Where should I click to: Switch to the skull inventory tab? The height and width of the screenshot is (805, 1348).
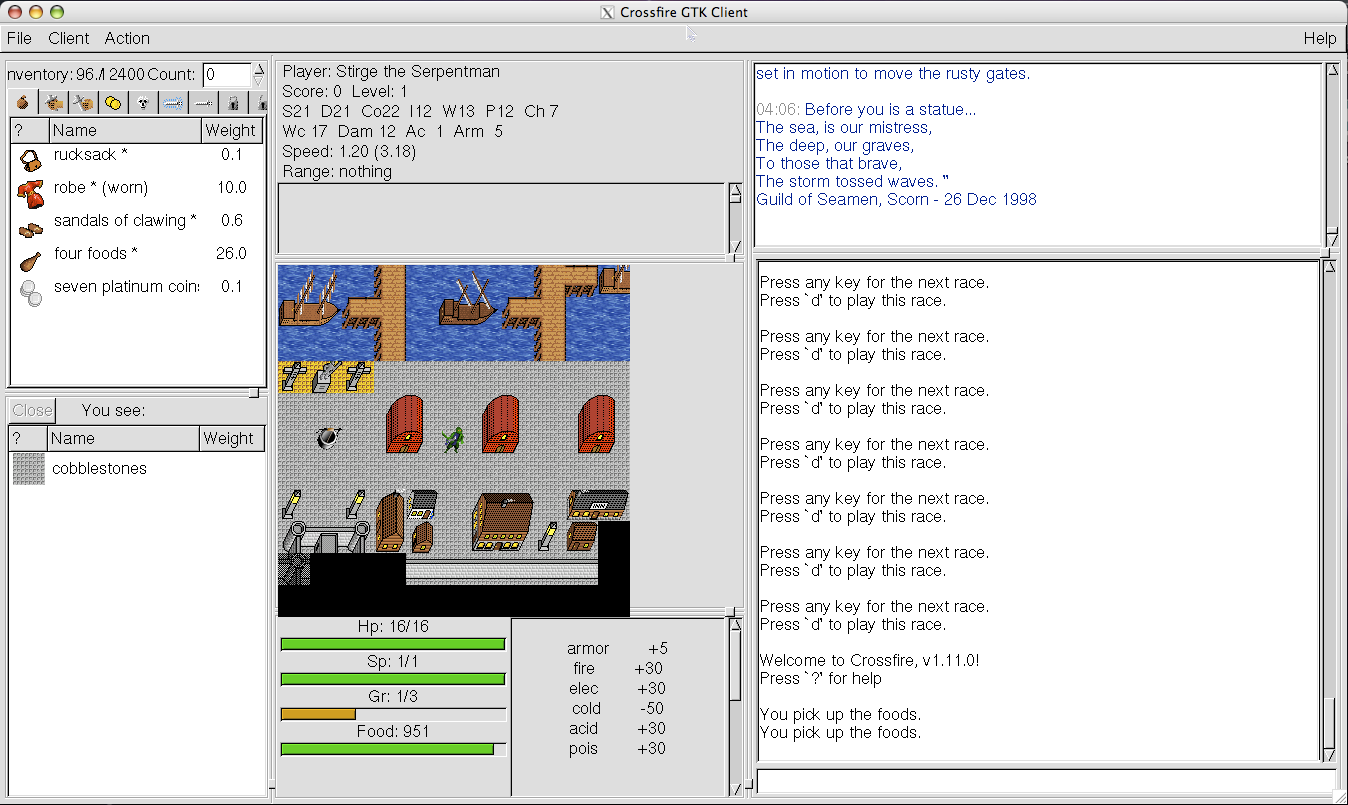click(143, 102)
